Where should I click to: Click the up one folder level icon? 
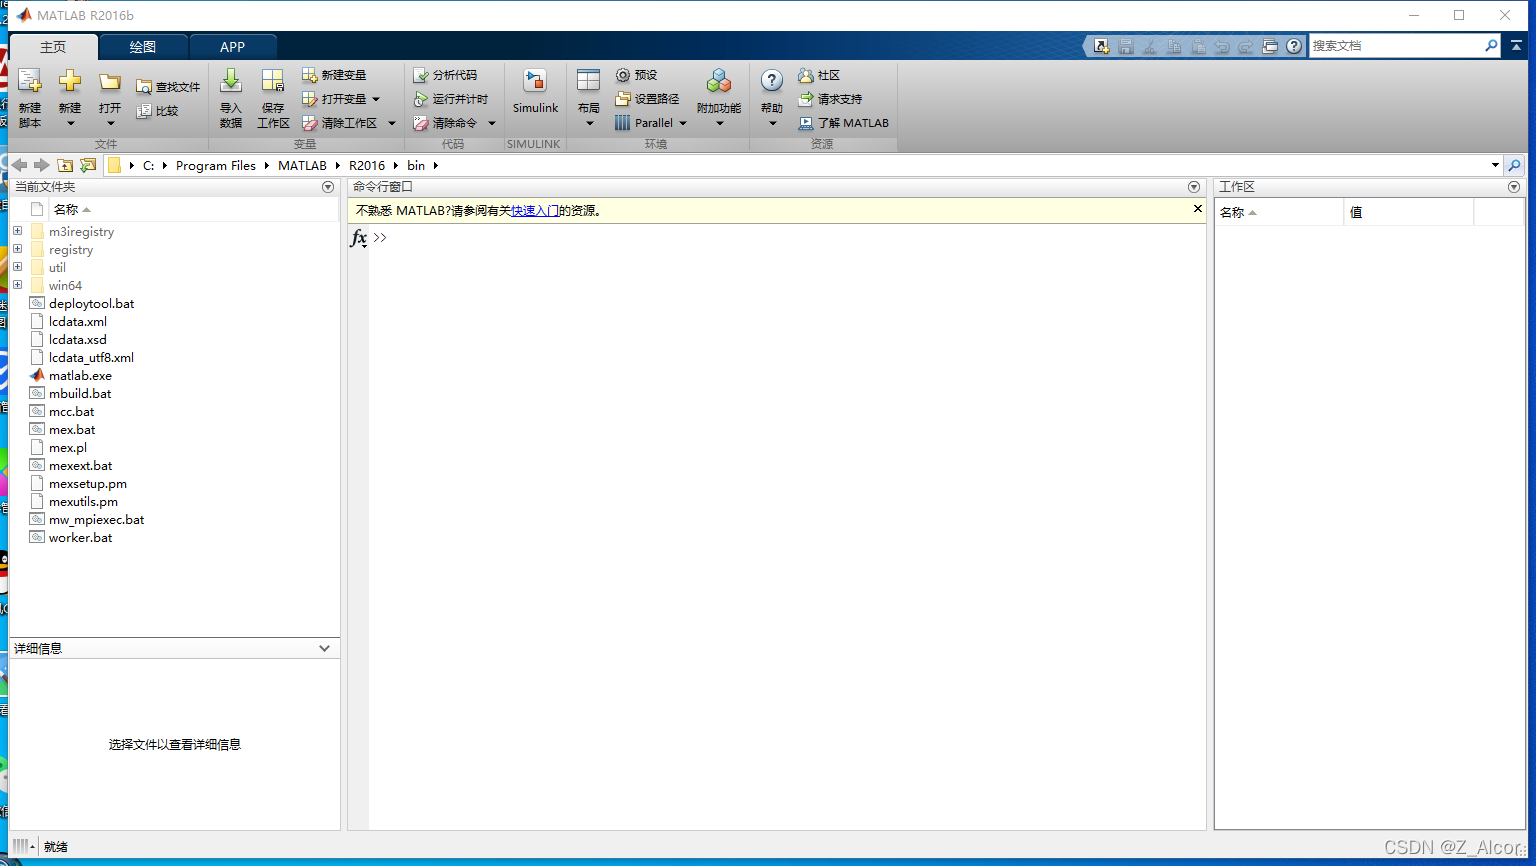[x=65, y=165]
